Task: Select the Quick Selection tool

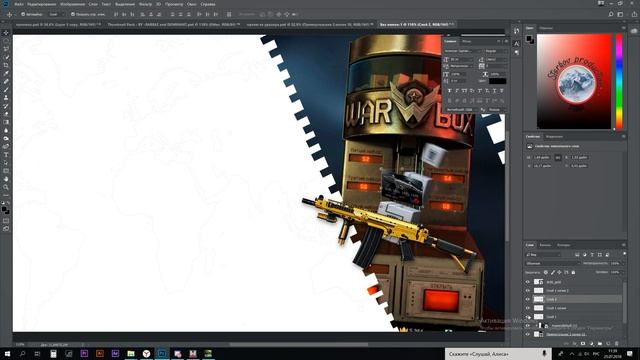Action: pos(6,57)
